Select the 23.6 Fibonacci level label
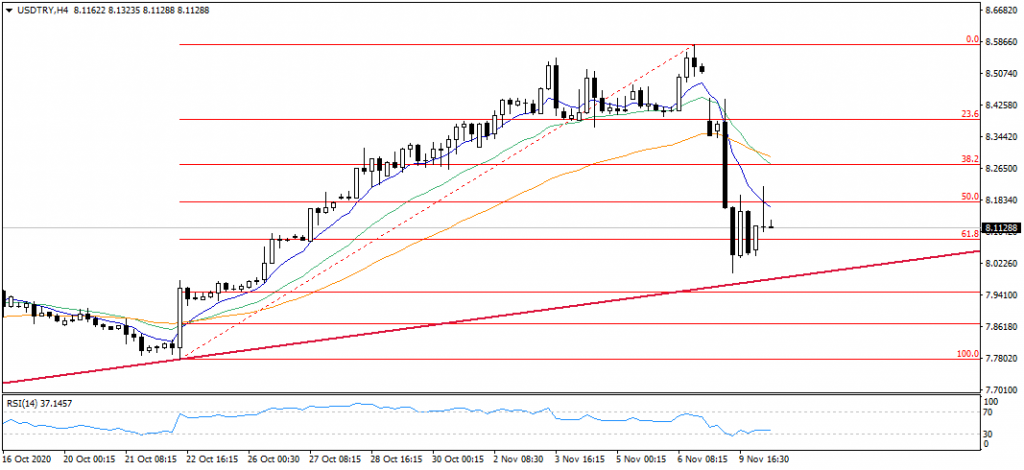The image size is (1024, 470). click(968, 114)
